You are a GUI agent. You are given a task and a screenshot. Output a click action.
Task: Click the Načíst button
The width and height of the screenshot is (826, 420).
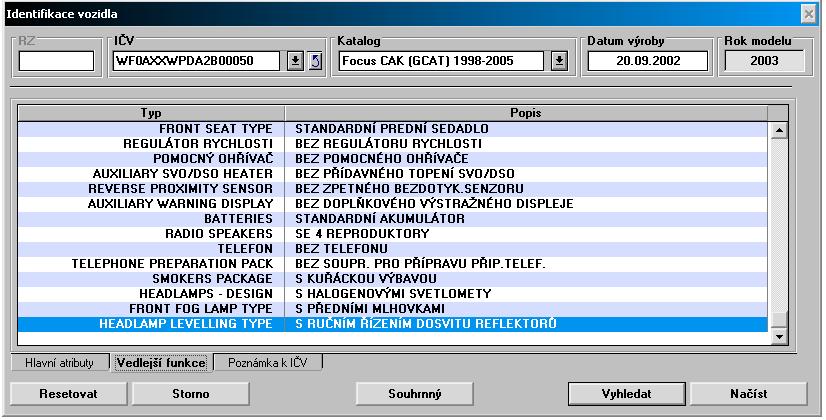(x=748, y=393)
